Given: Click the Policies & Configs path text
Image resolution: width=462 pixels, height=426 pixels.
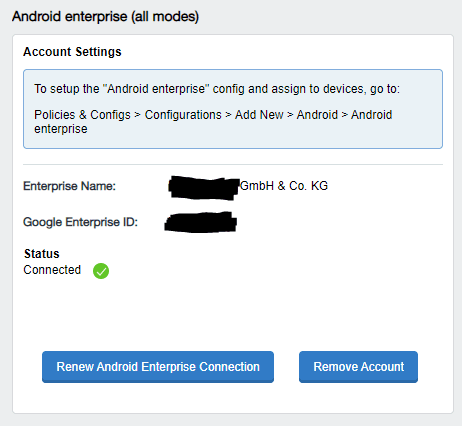Looking at the screenshot, I should point(82,115).
